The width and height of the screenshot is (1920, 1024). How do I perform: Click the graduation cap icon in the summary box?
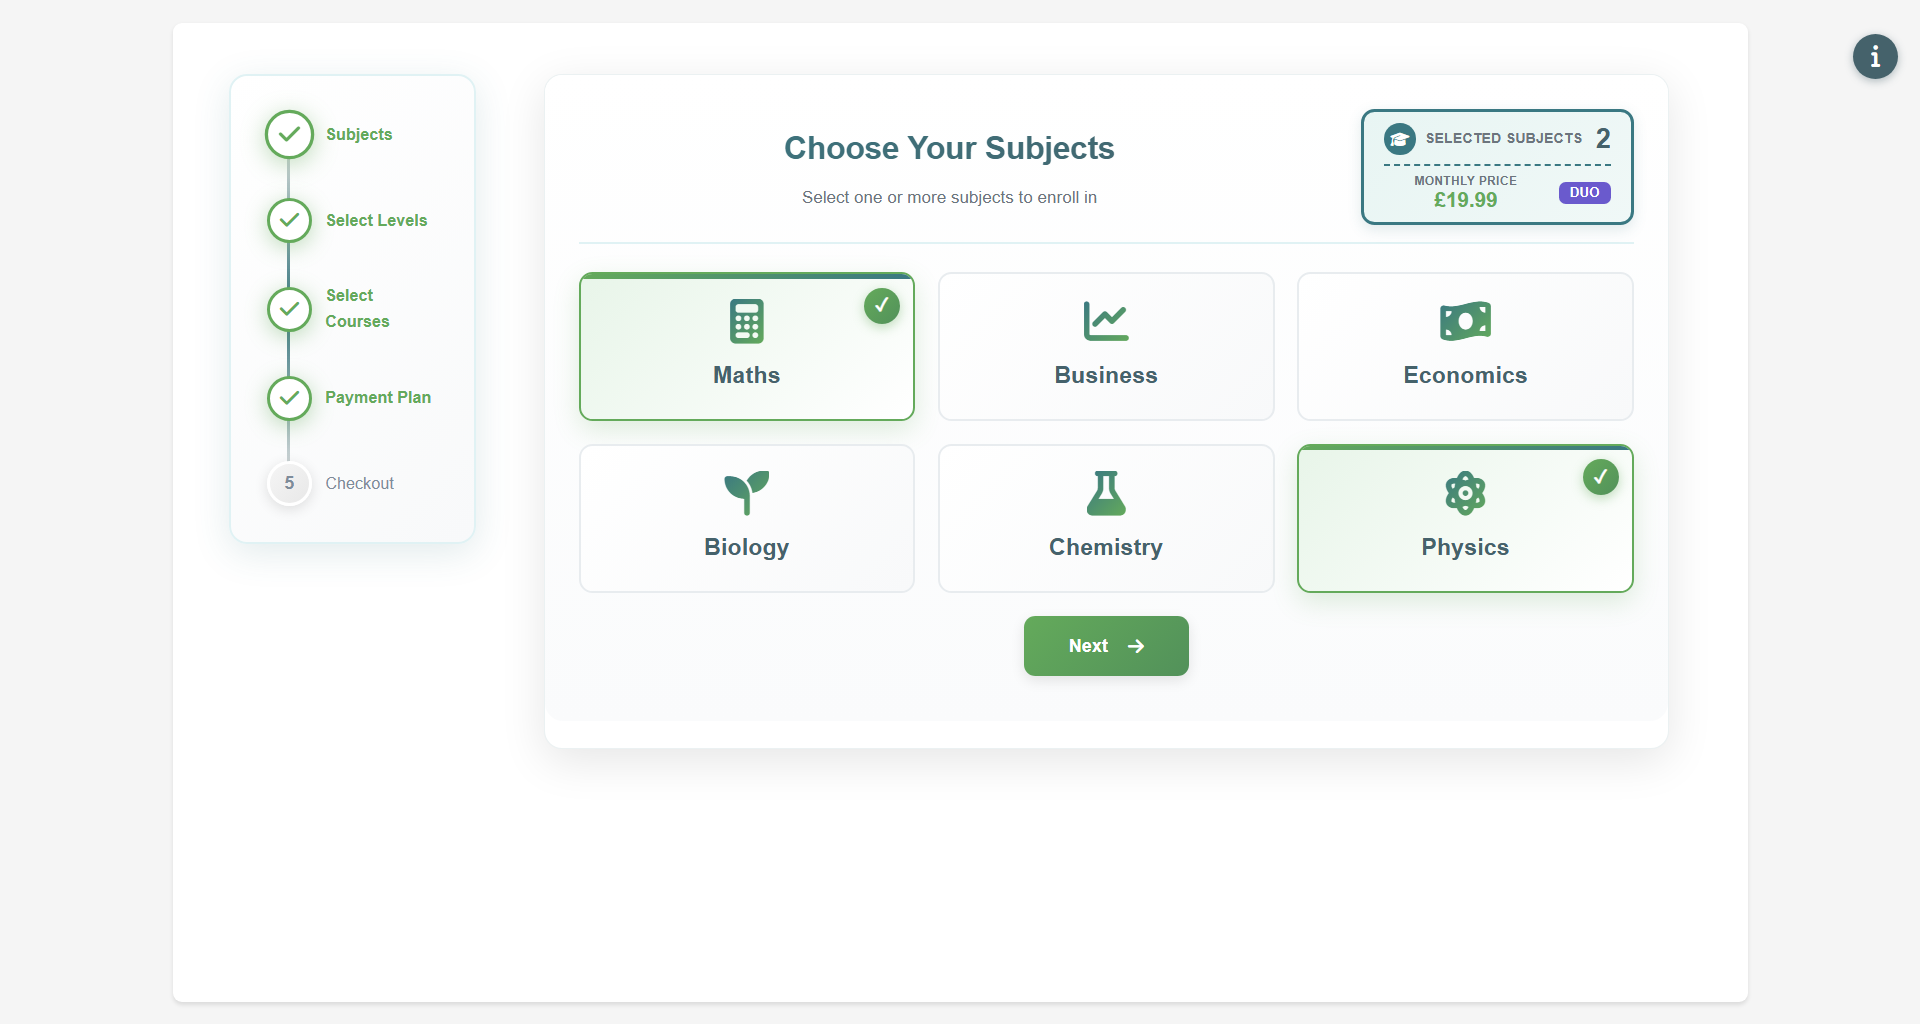click(x=1400, y=139)
